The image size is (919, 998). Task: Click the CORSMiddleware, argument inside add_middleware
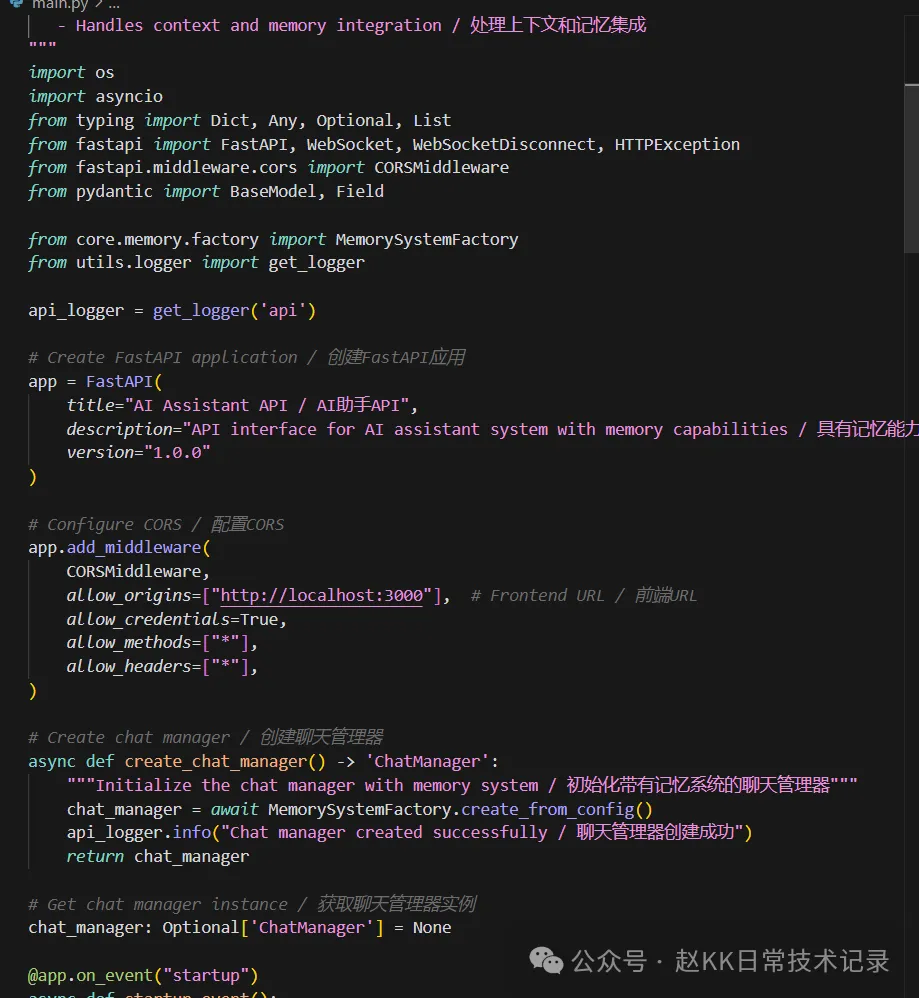138,572
